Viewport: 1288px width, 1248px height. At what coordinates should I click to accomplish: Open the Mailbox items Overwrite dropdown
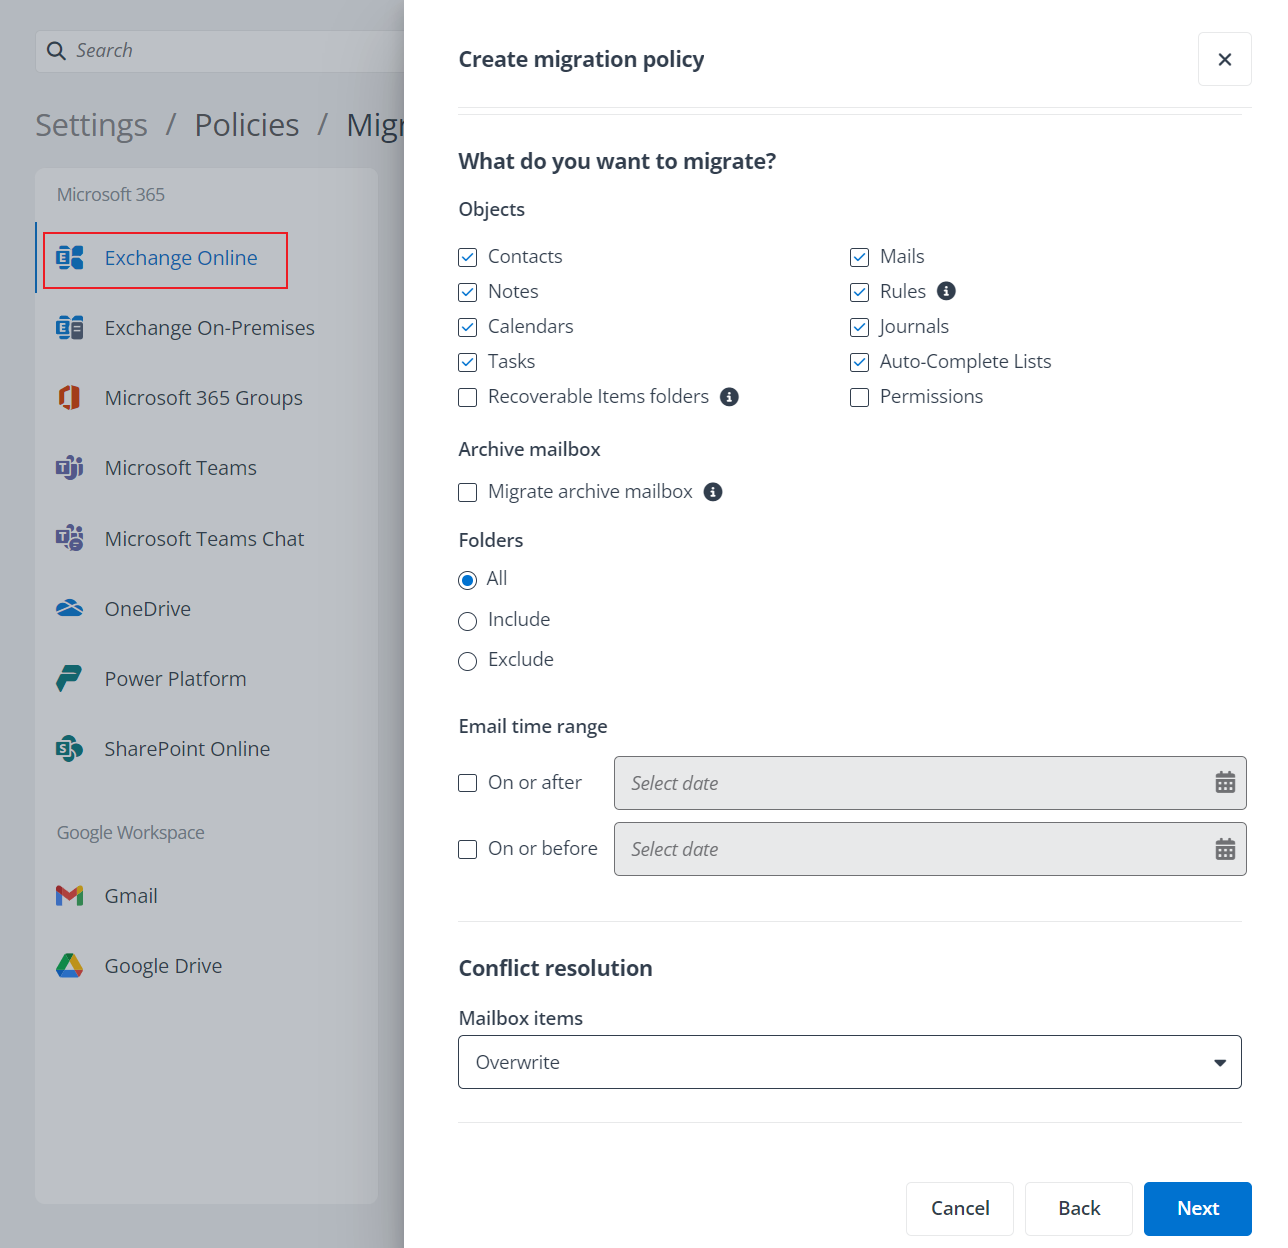pyautogui.click(x=849, y=1061)
